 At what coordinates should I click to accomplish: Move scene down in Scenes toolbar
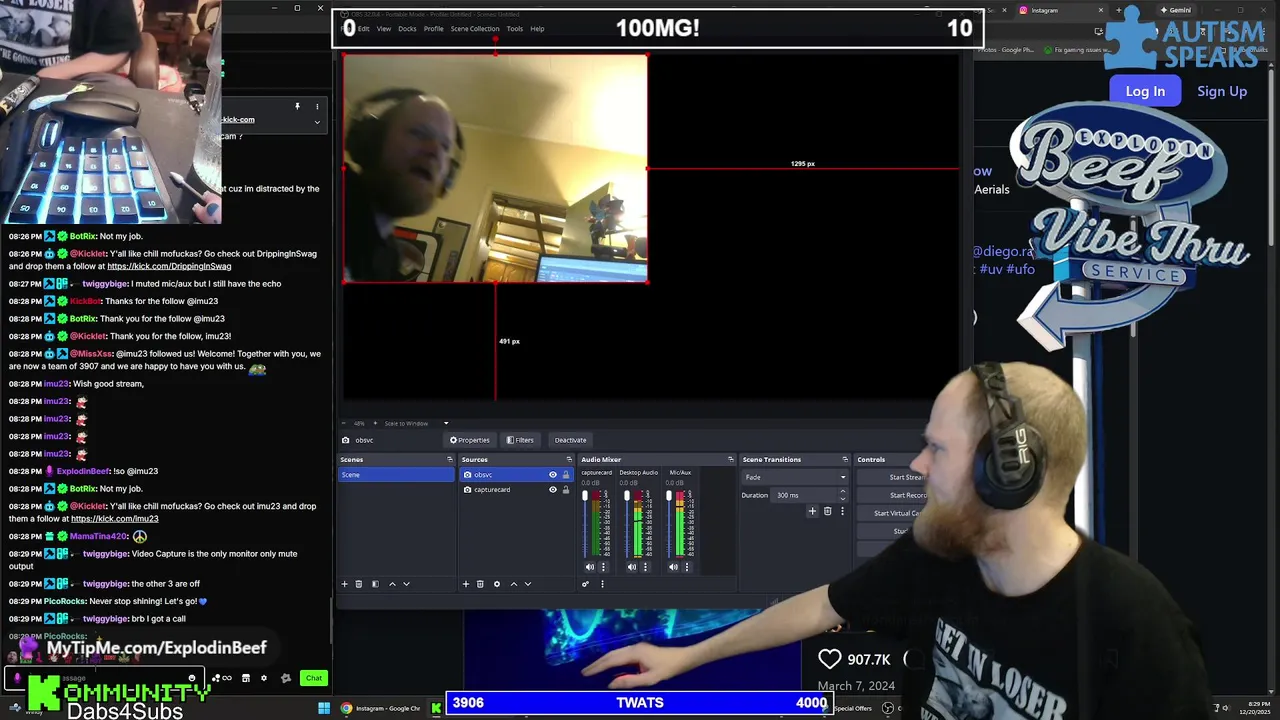[x=406, y=584]
